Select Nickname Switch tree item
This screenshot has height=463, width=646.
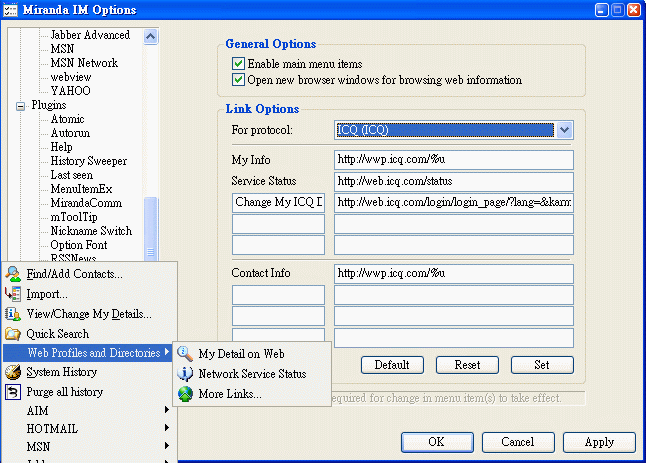pyautogui.click(x=91, y=231)
